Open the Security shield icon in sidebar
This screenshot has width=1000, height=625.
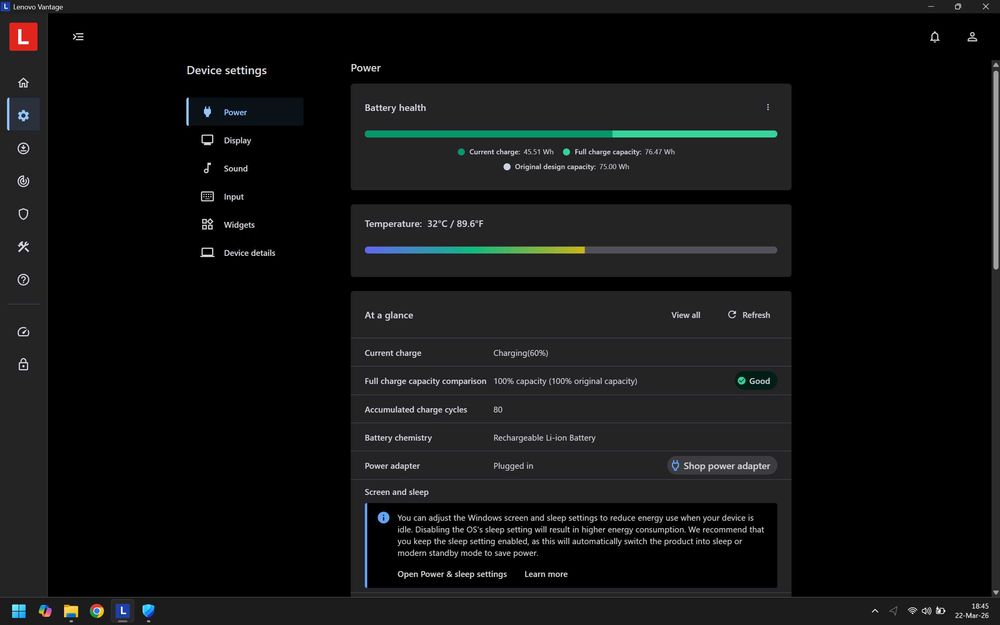[24, 214]
